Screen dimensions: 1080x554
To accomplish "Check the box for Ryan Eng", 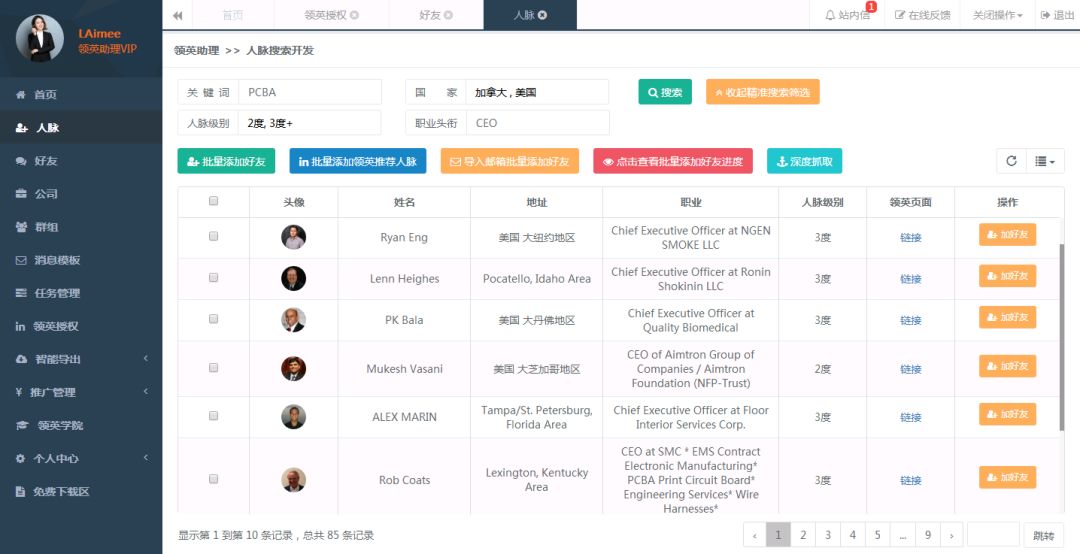I will point(214,236).
